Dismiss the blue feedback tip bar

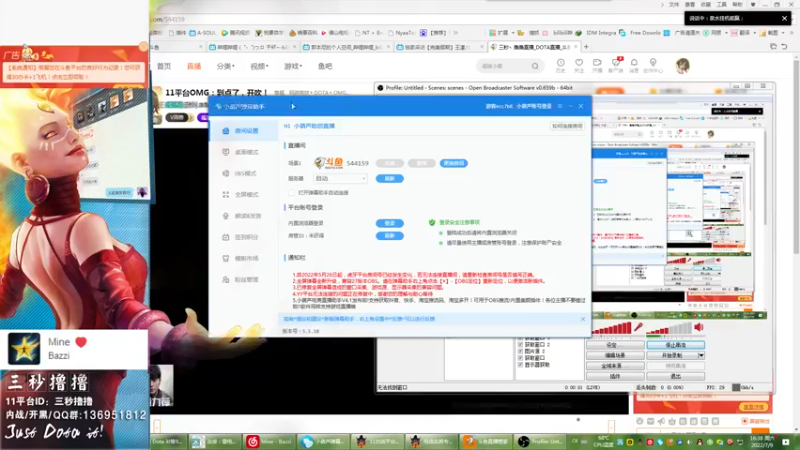coord(583,319)
